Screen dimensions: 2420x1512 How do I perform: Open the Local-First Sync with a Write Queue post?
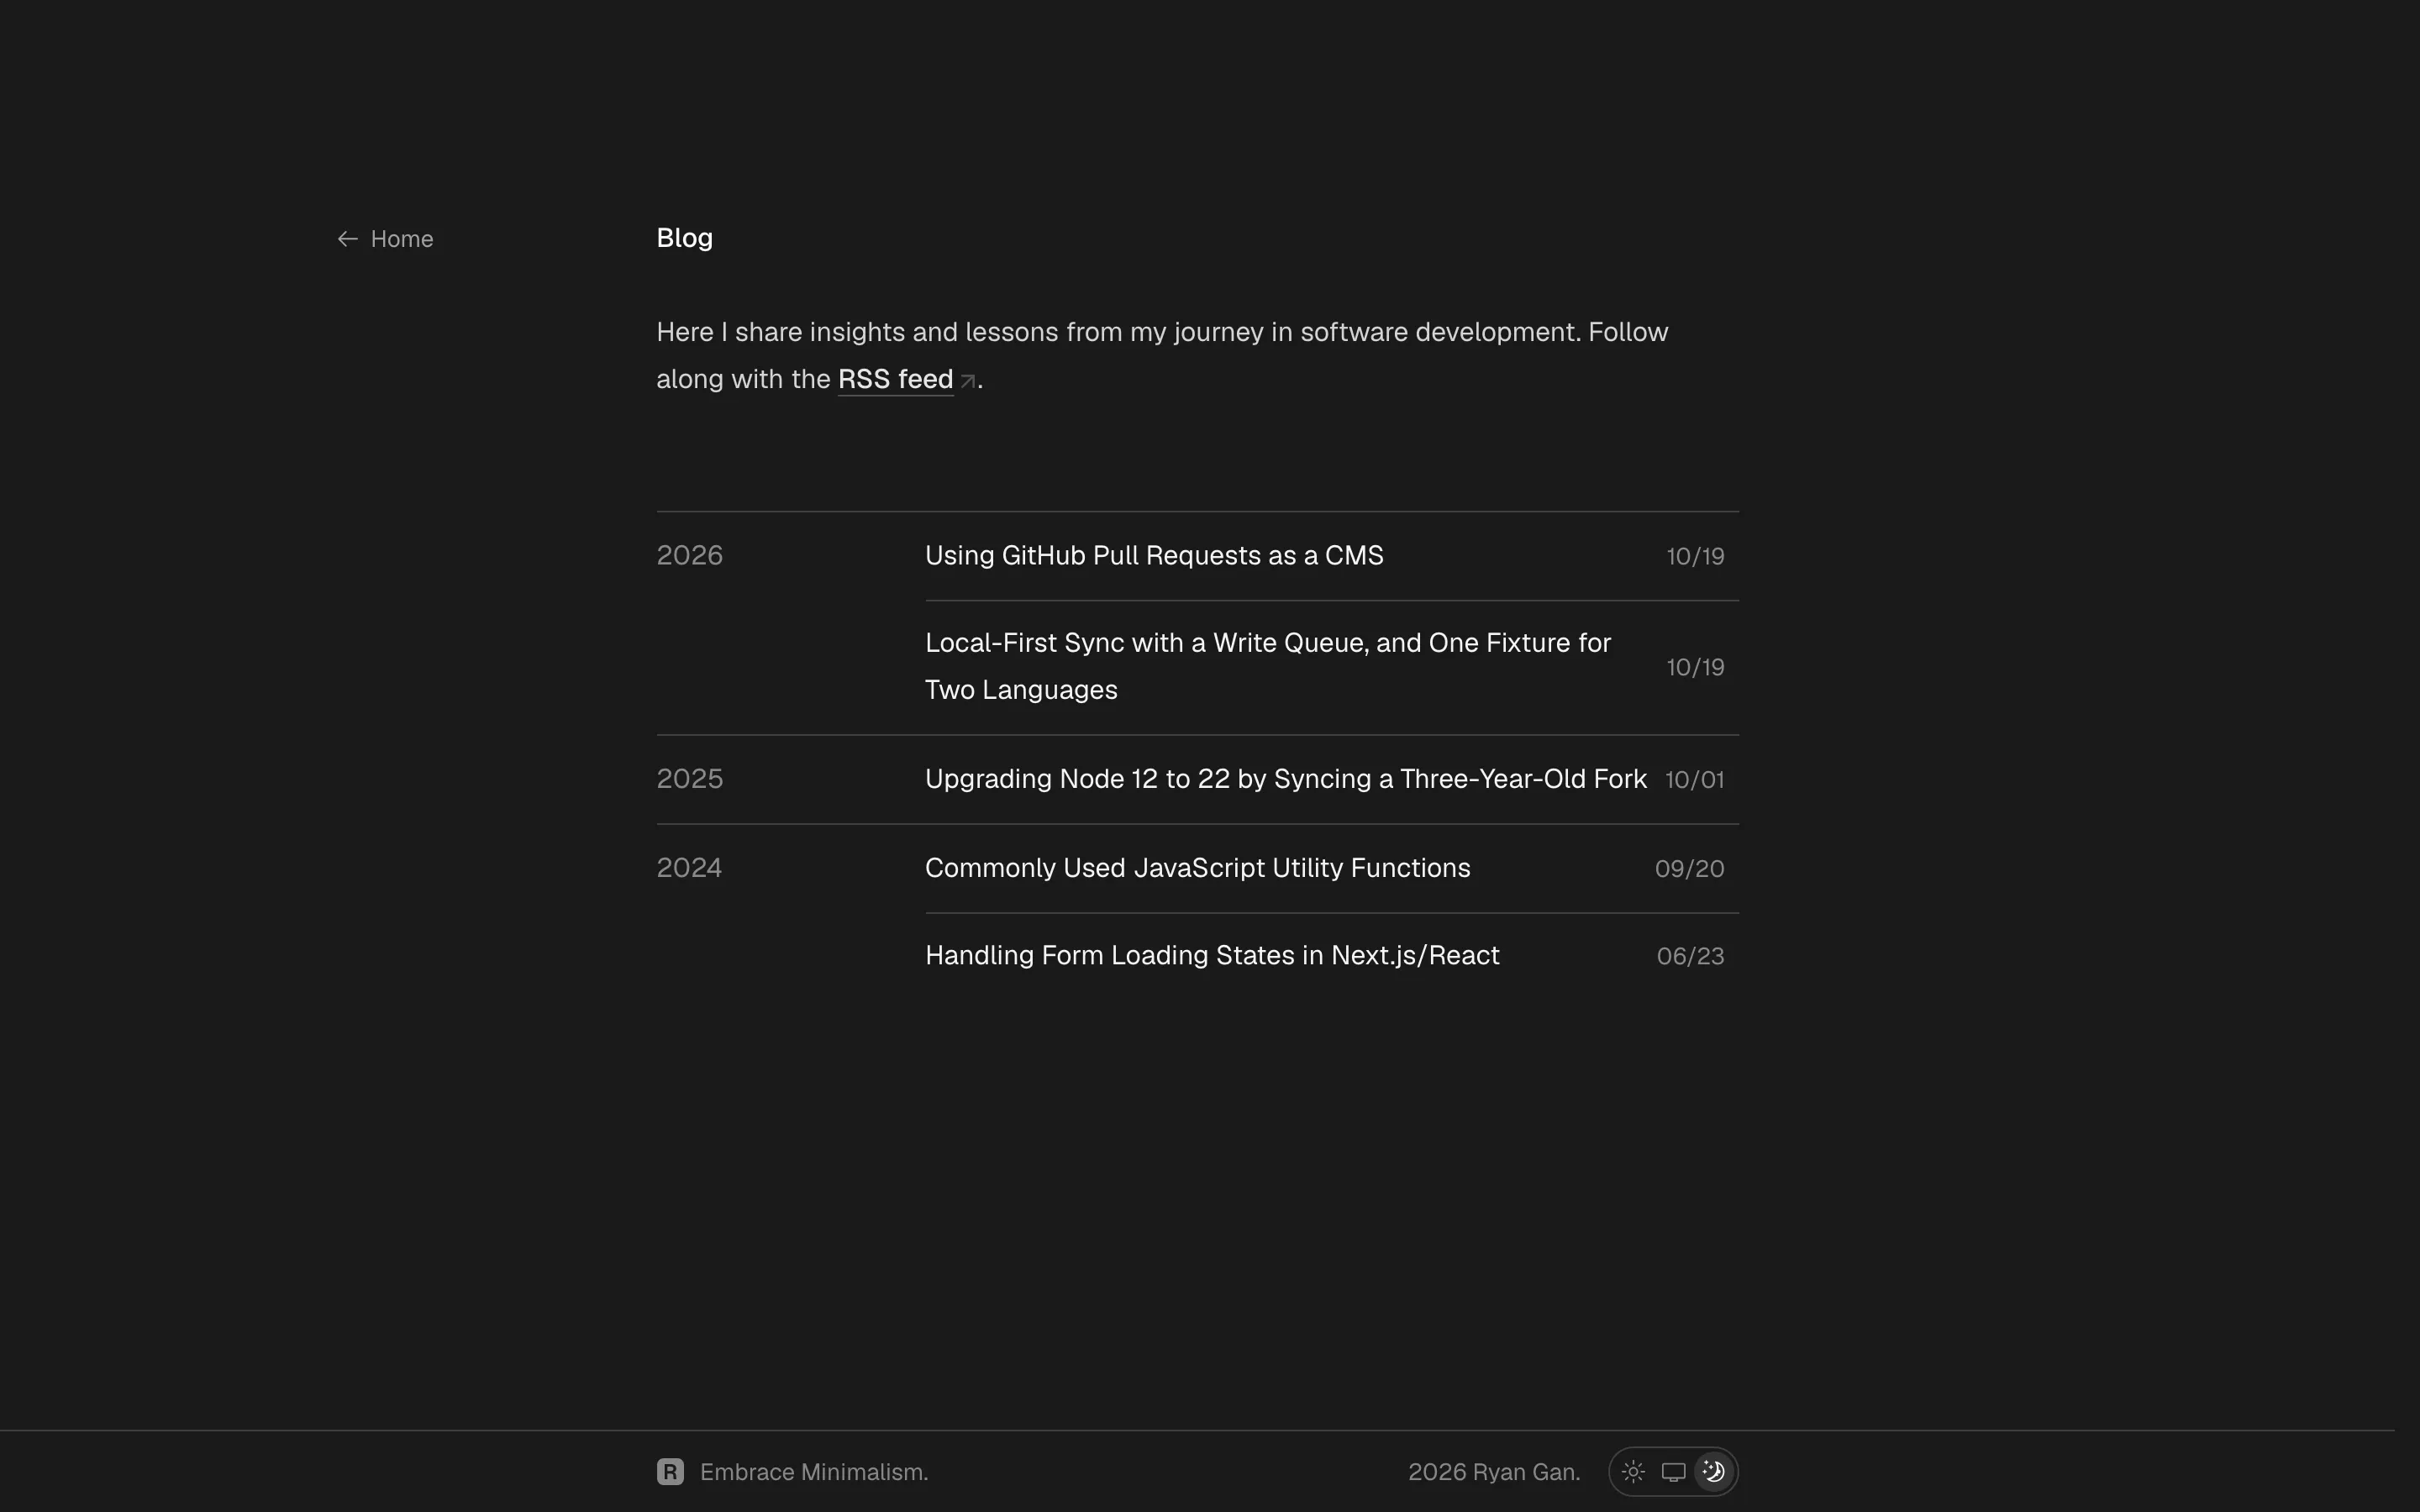click(1268, 667)
